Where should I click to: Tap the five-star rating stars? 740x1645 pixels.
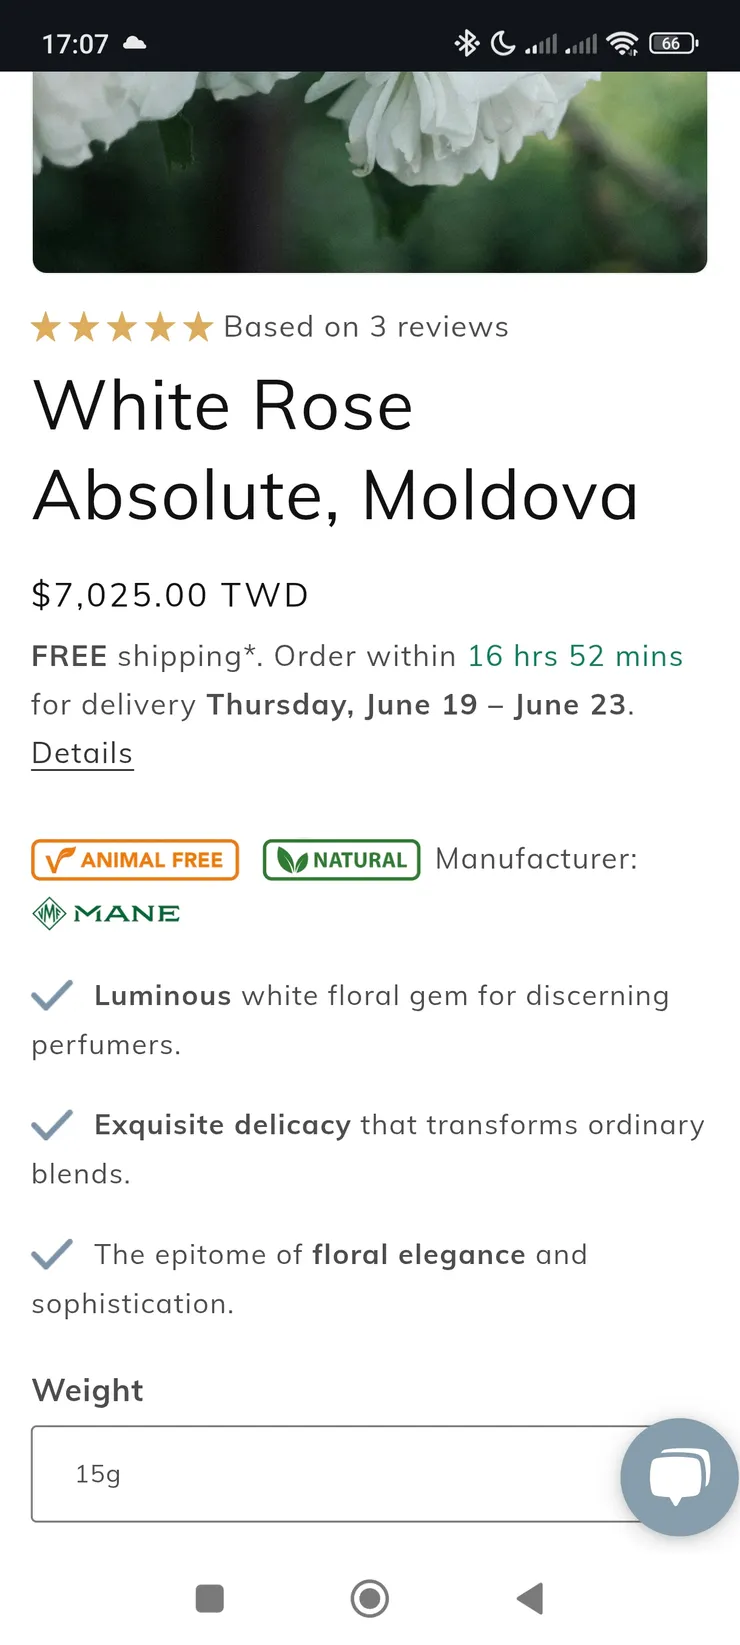pos(122,327)
